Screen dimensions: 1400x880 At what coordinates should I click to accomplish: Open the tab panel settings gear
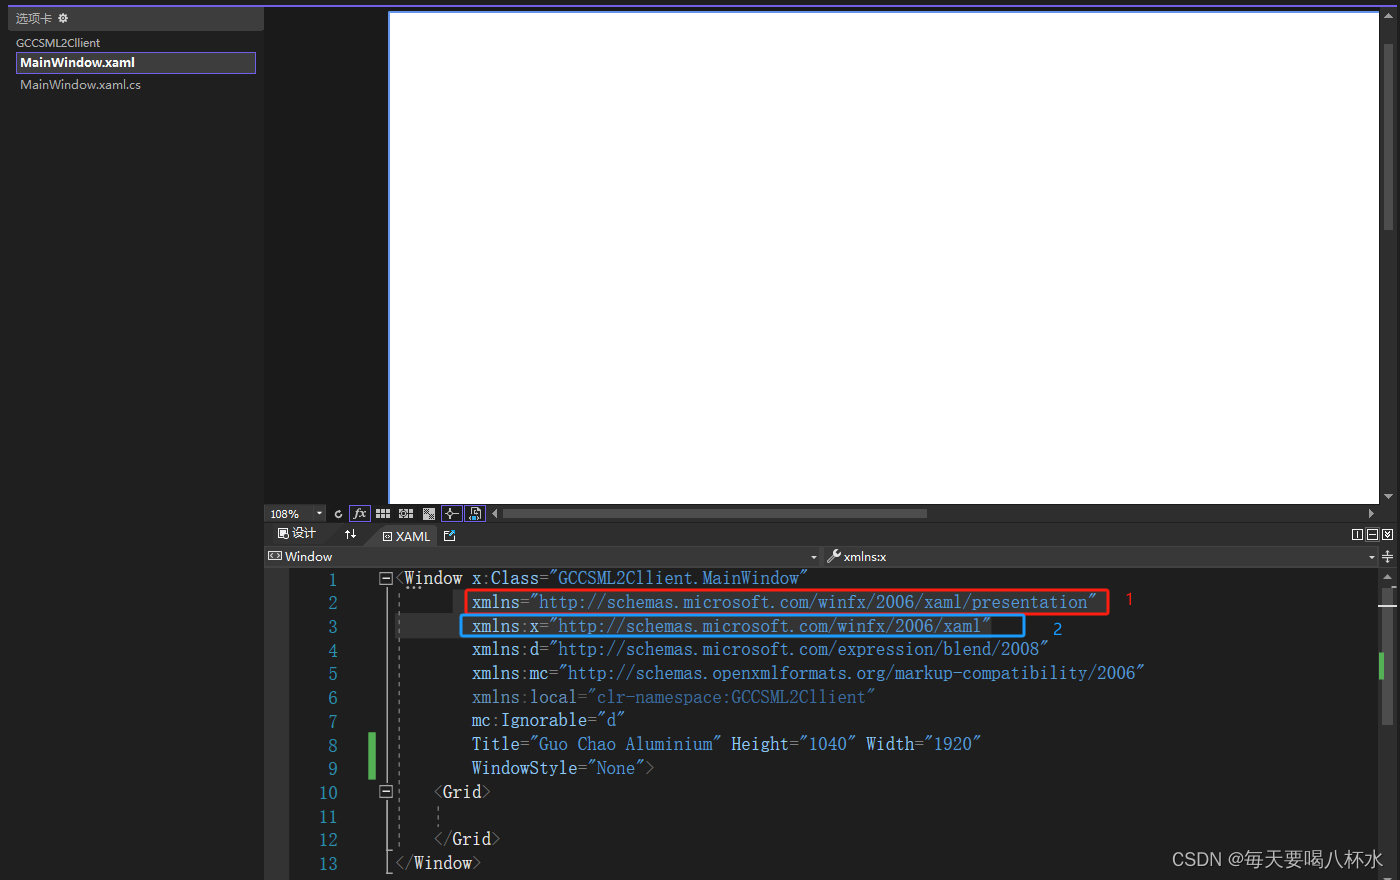[x=63, y=18]
